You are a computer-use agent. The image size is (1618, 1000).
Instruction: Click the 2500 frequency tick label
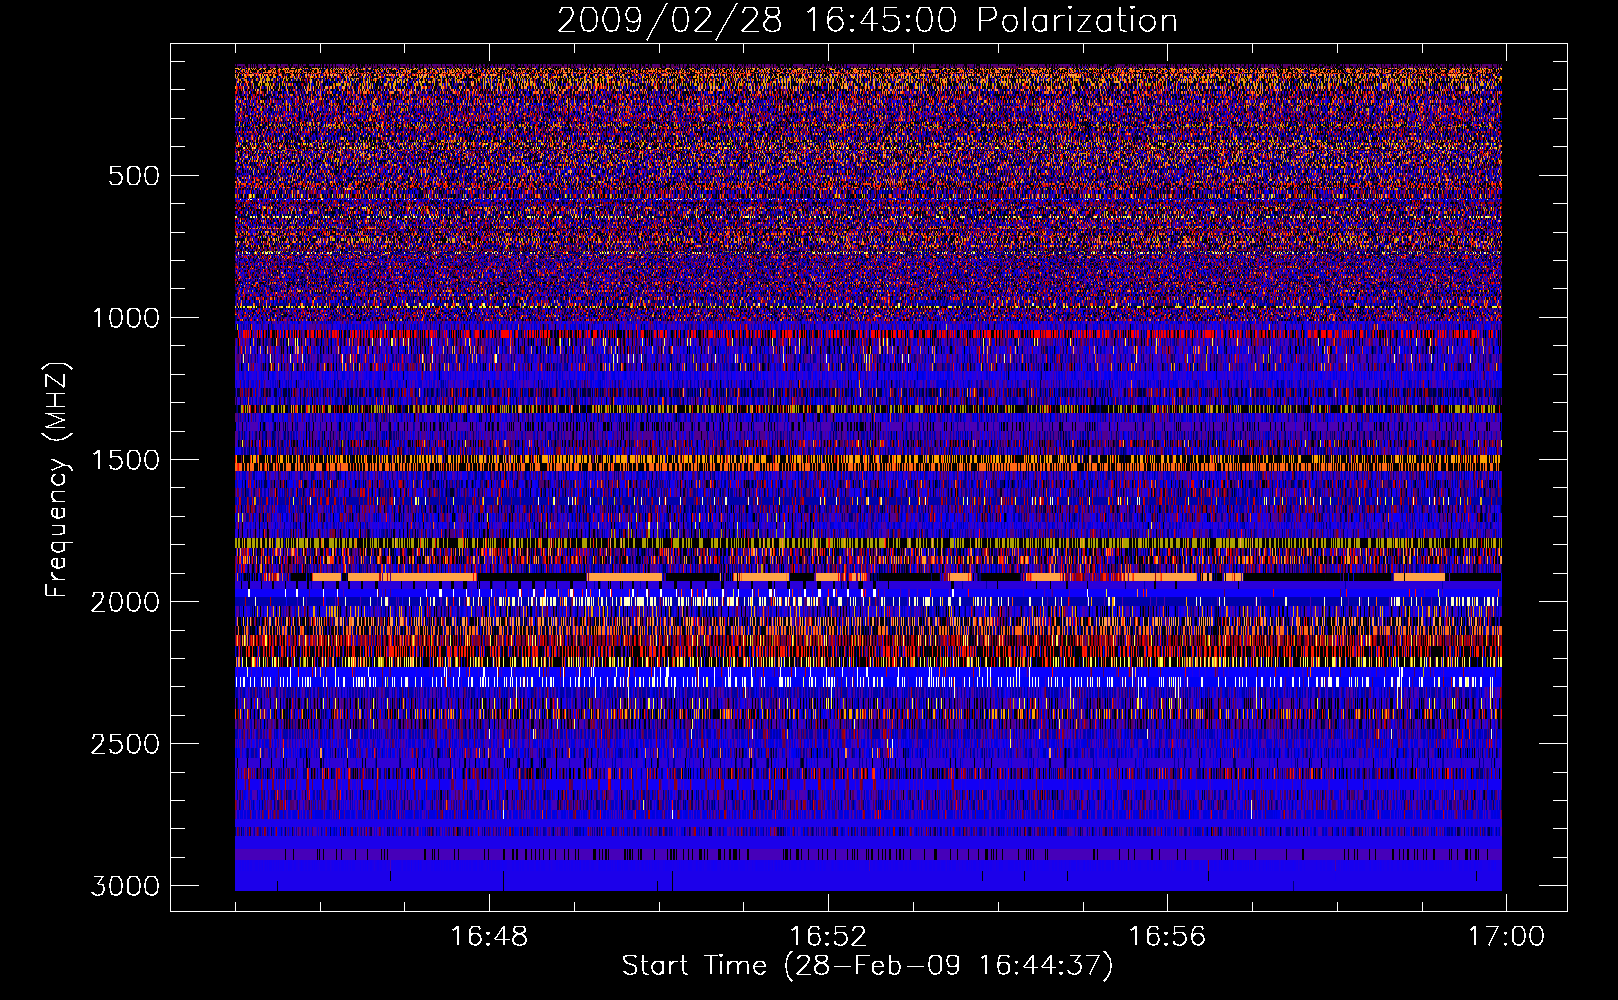(125, 744)
